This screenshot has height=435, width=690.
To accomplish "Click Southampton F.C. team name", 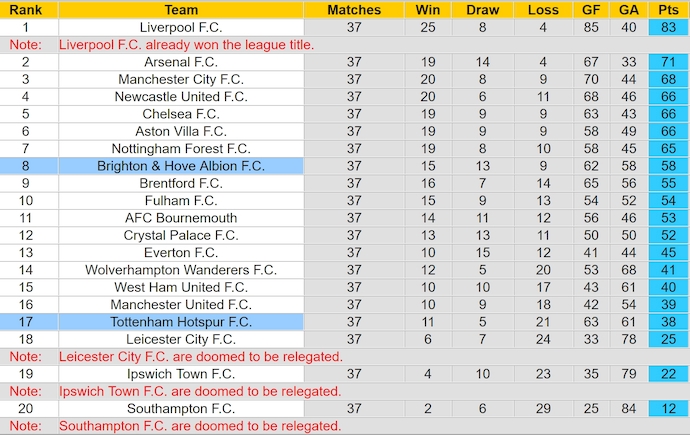I will point(181,409).
